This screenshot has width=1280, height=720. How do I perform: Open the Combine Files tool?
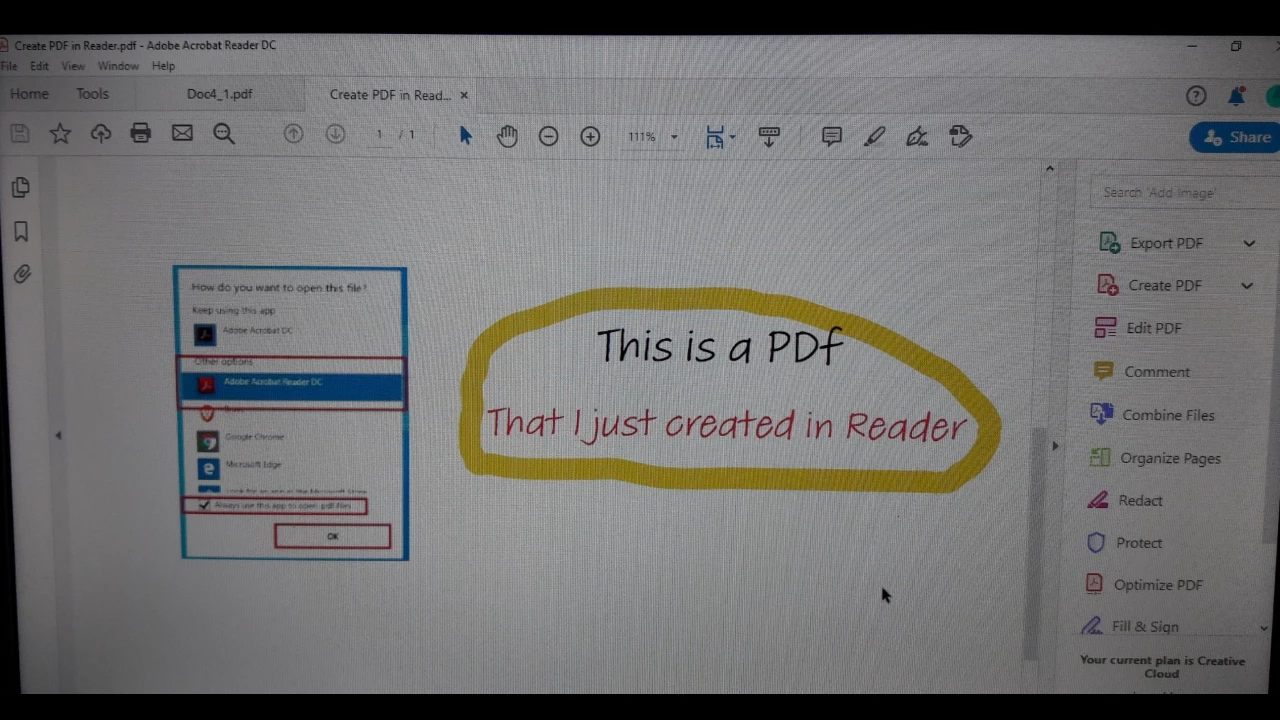(x=1152, y=414)
